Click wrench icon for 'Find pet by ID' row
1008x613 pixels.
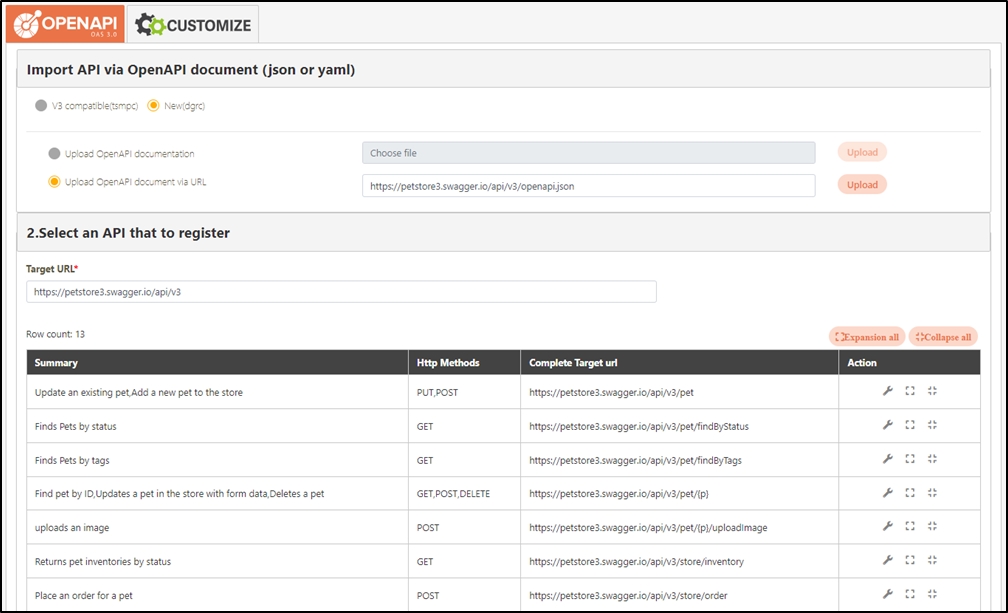coord(887,492)
